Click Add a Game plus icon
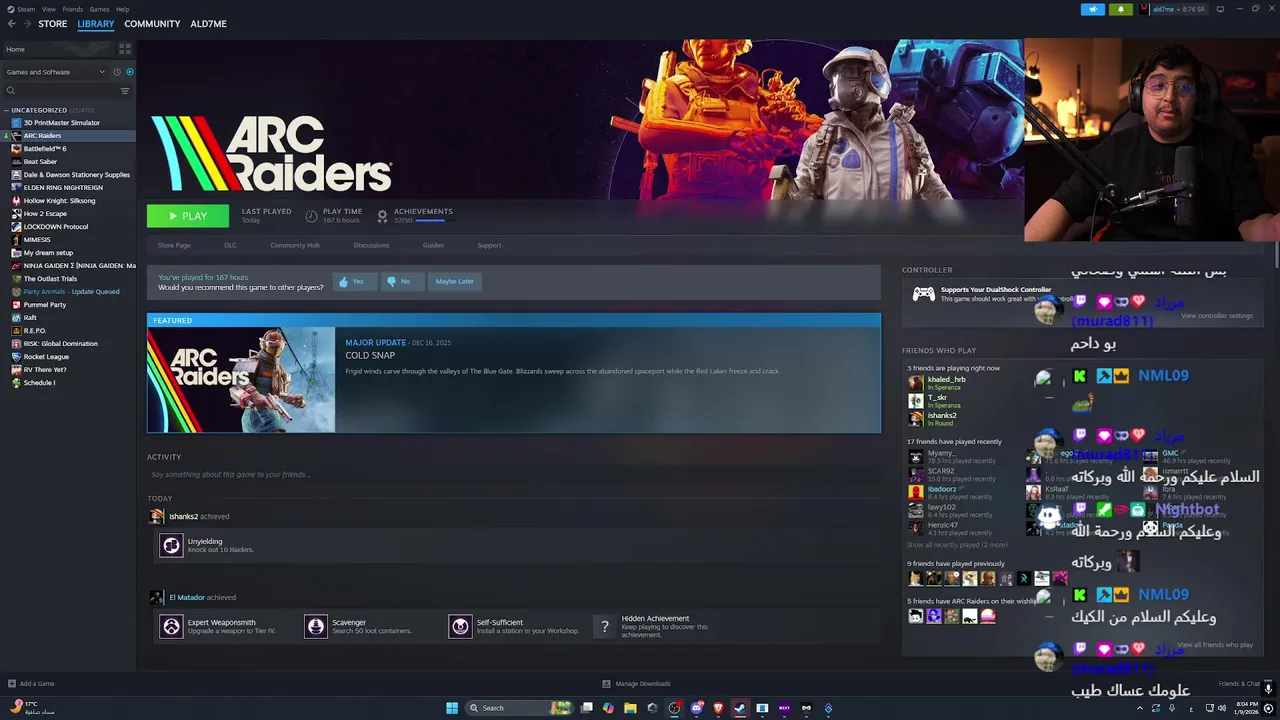The image size is (1280, 720). (11, 684)
